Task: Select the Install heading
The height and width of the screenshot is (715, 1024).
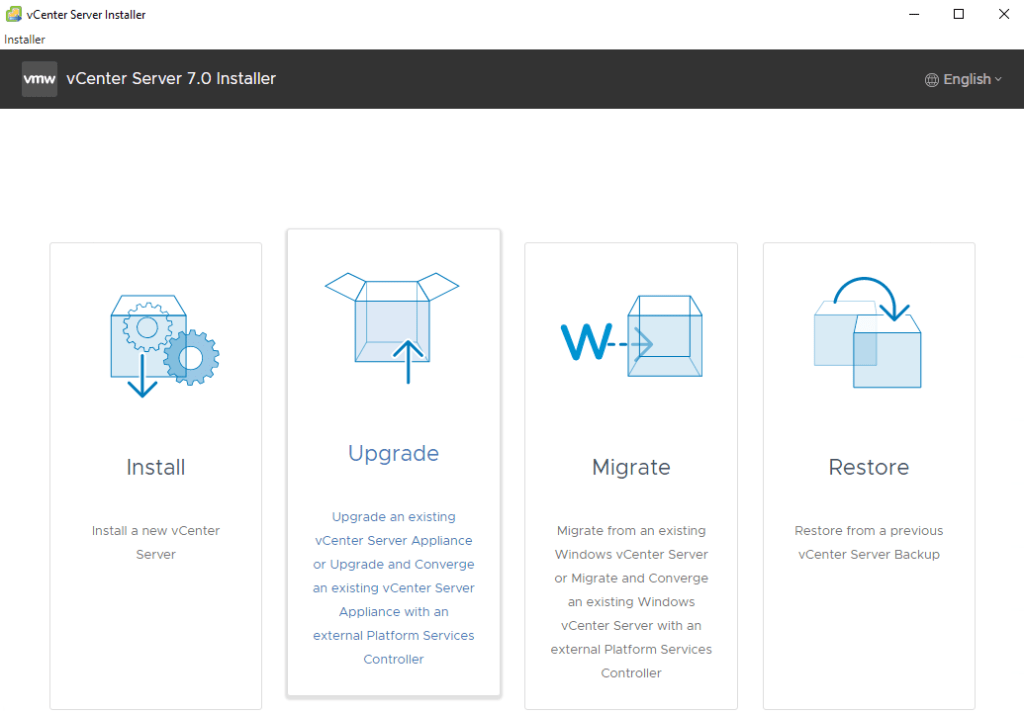Action: pyautogui.click(x=155, y=467)
